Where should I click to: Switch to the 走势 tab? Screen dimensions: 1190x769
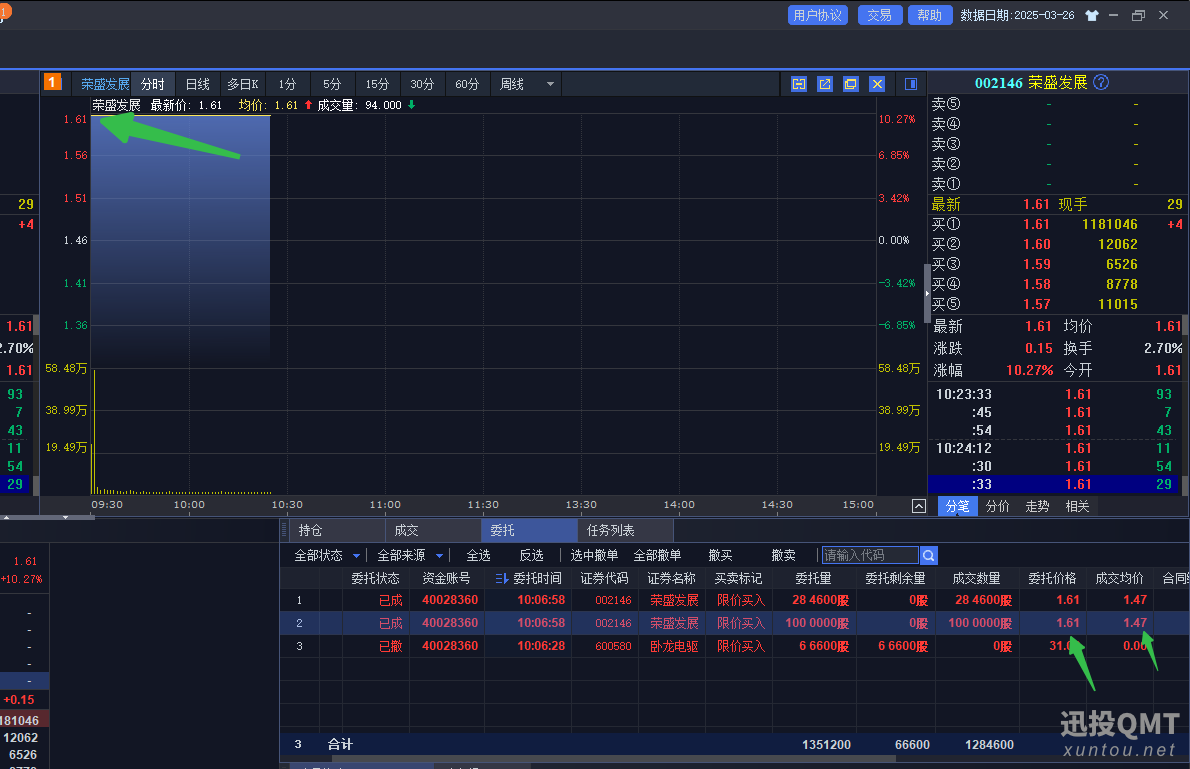click(1037, 506)
